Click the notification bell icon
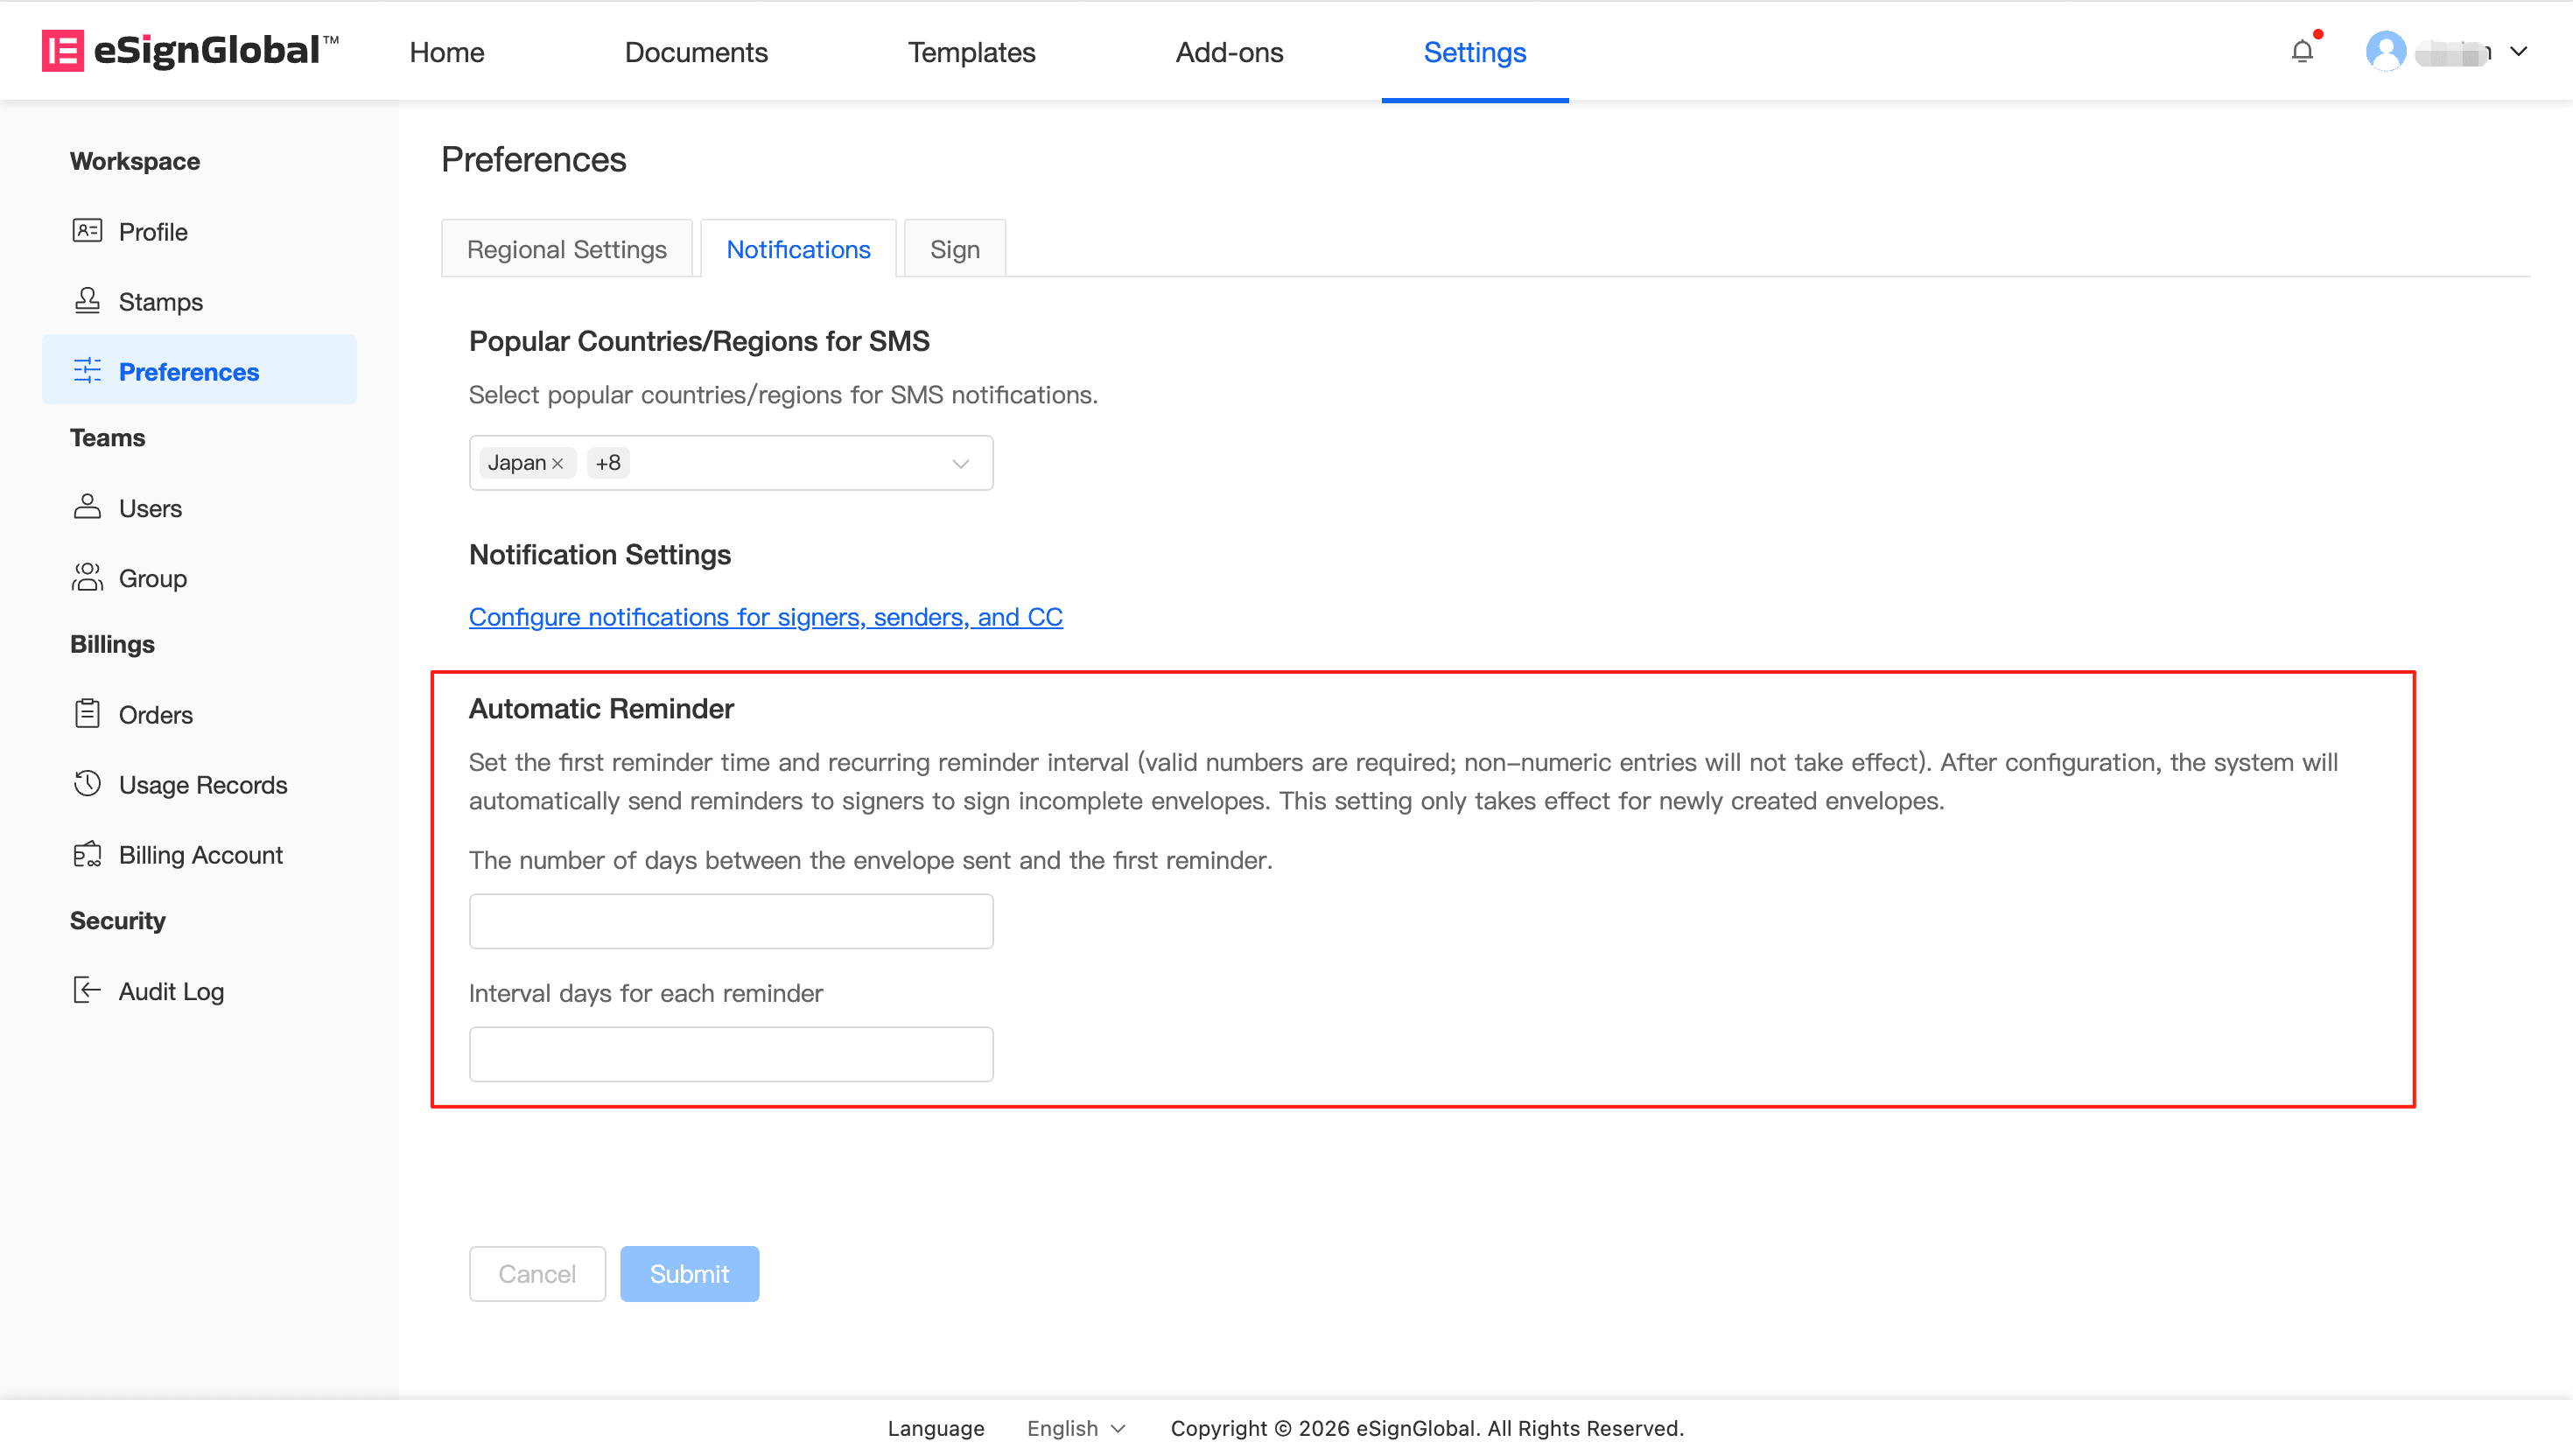 [x=2301, y=52]
